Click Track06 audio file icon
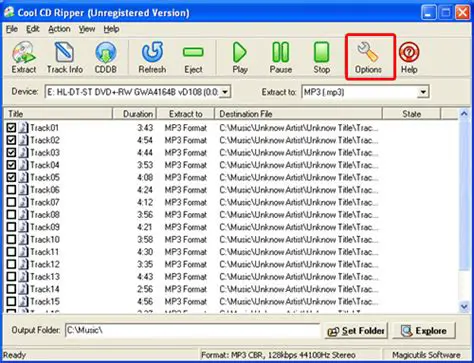 23,190
